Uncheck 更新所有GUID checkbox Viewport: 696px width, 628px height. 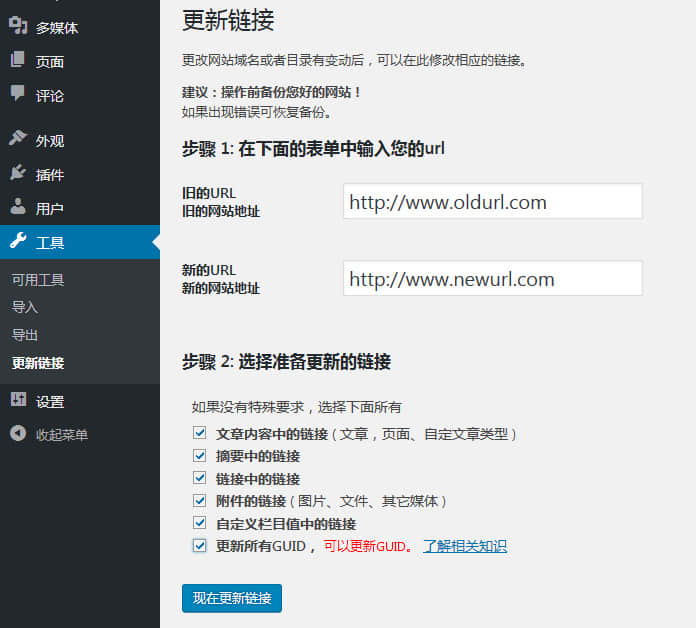click(x=199, y=545)
